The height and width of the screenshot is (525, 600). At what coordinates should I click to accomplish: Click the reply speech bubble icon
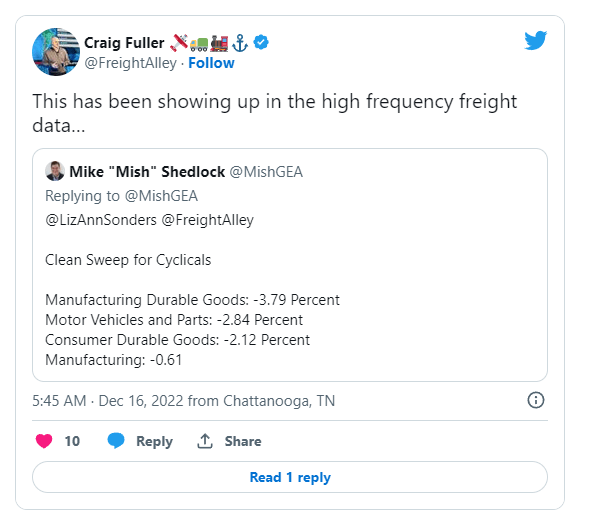(x=116, y=441)
